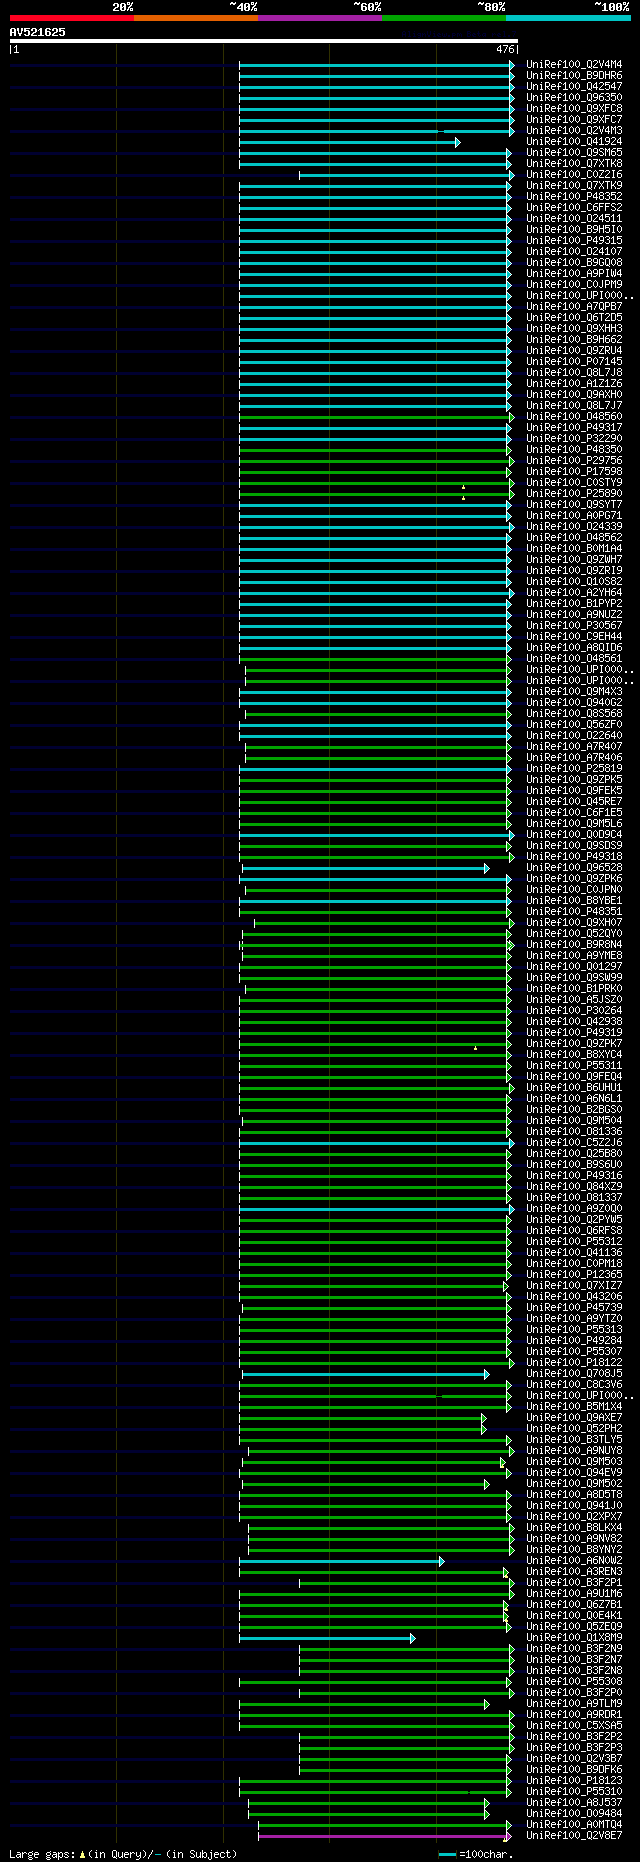Select hit UniRef100_A9TLM9
The image size is (640, 1862).
[x=574, y=1704]
